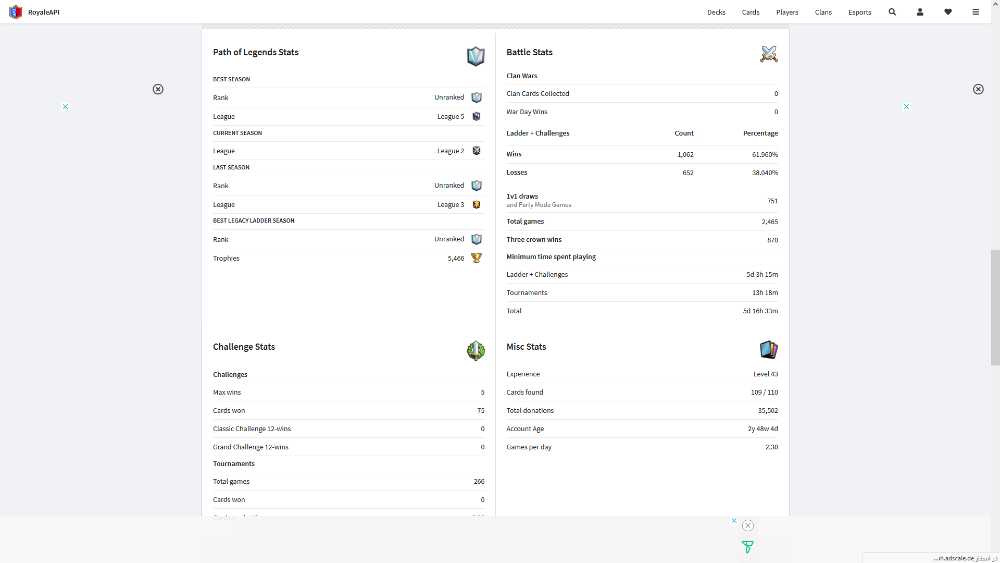Screen dimensions: 1000x563
Task: Open the user account icon
Action: pyautogui.click(x=920, y=12)
